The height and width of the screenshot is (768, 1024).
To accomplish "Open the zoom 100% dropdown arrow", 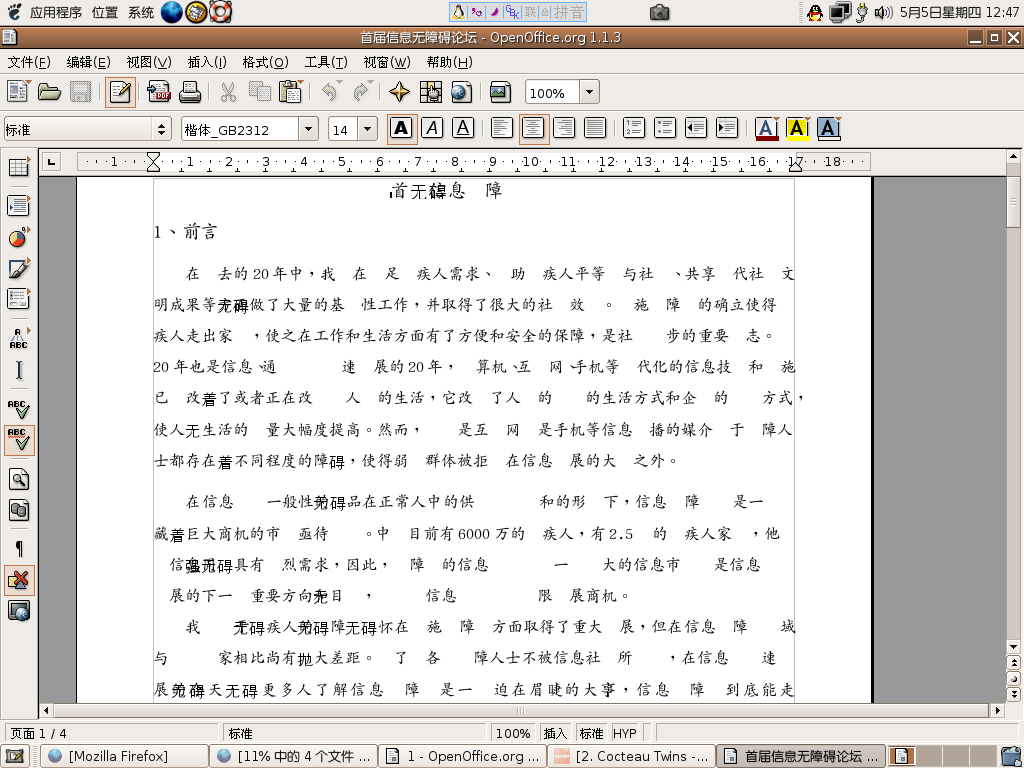I will (589, 92).
